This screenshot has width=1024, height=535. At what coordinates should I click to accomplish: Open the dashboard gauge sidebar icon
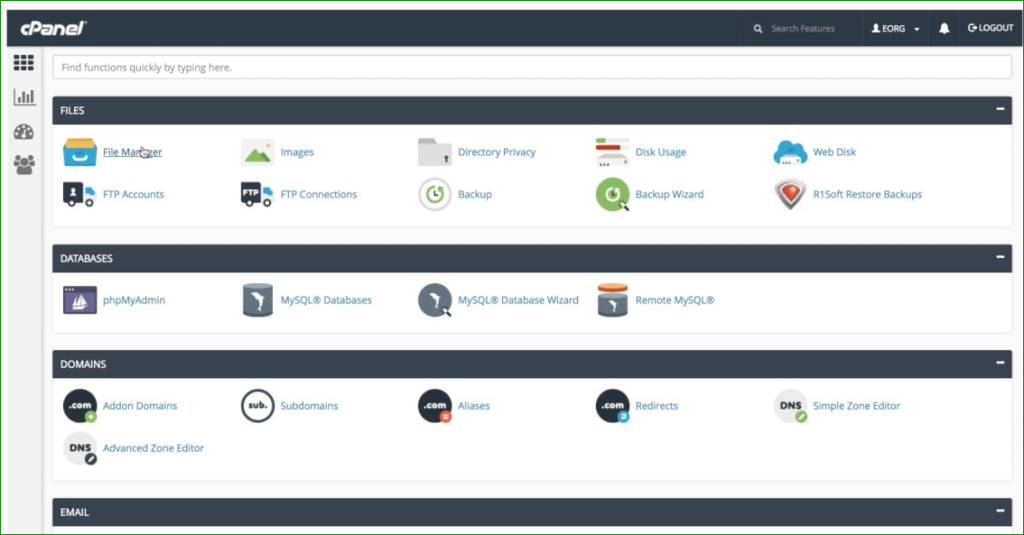(x=24, y=132)
